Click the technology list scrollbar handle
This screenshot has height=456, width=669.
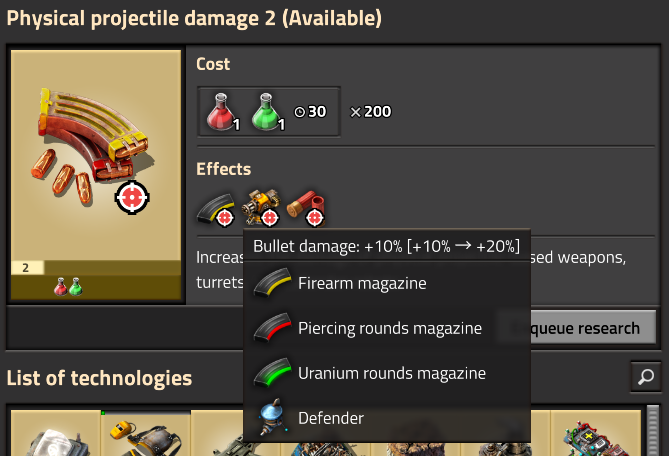653,431
